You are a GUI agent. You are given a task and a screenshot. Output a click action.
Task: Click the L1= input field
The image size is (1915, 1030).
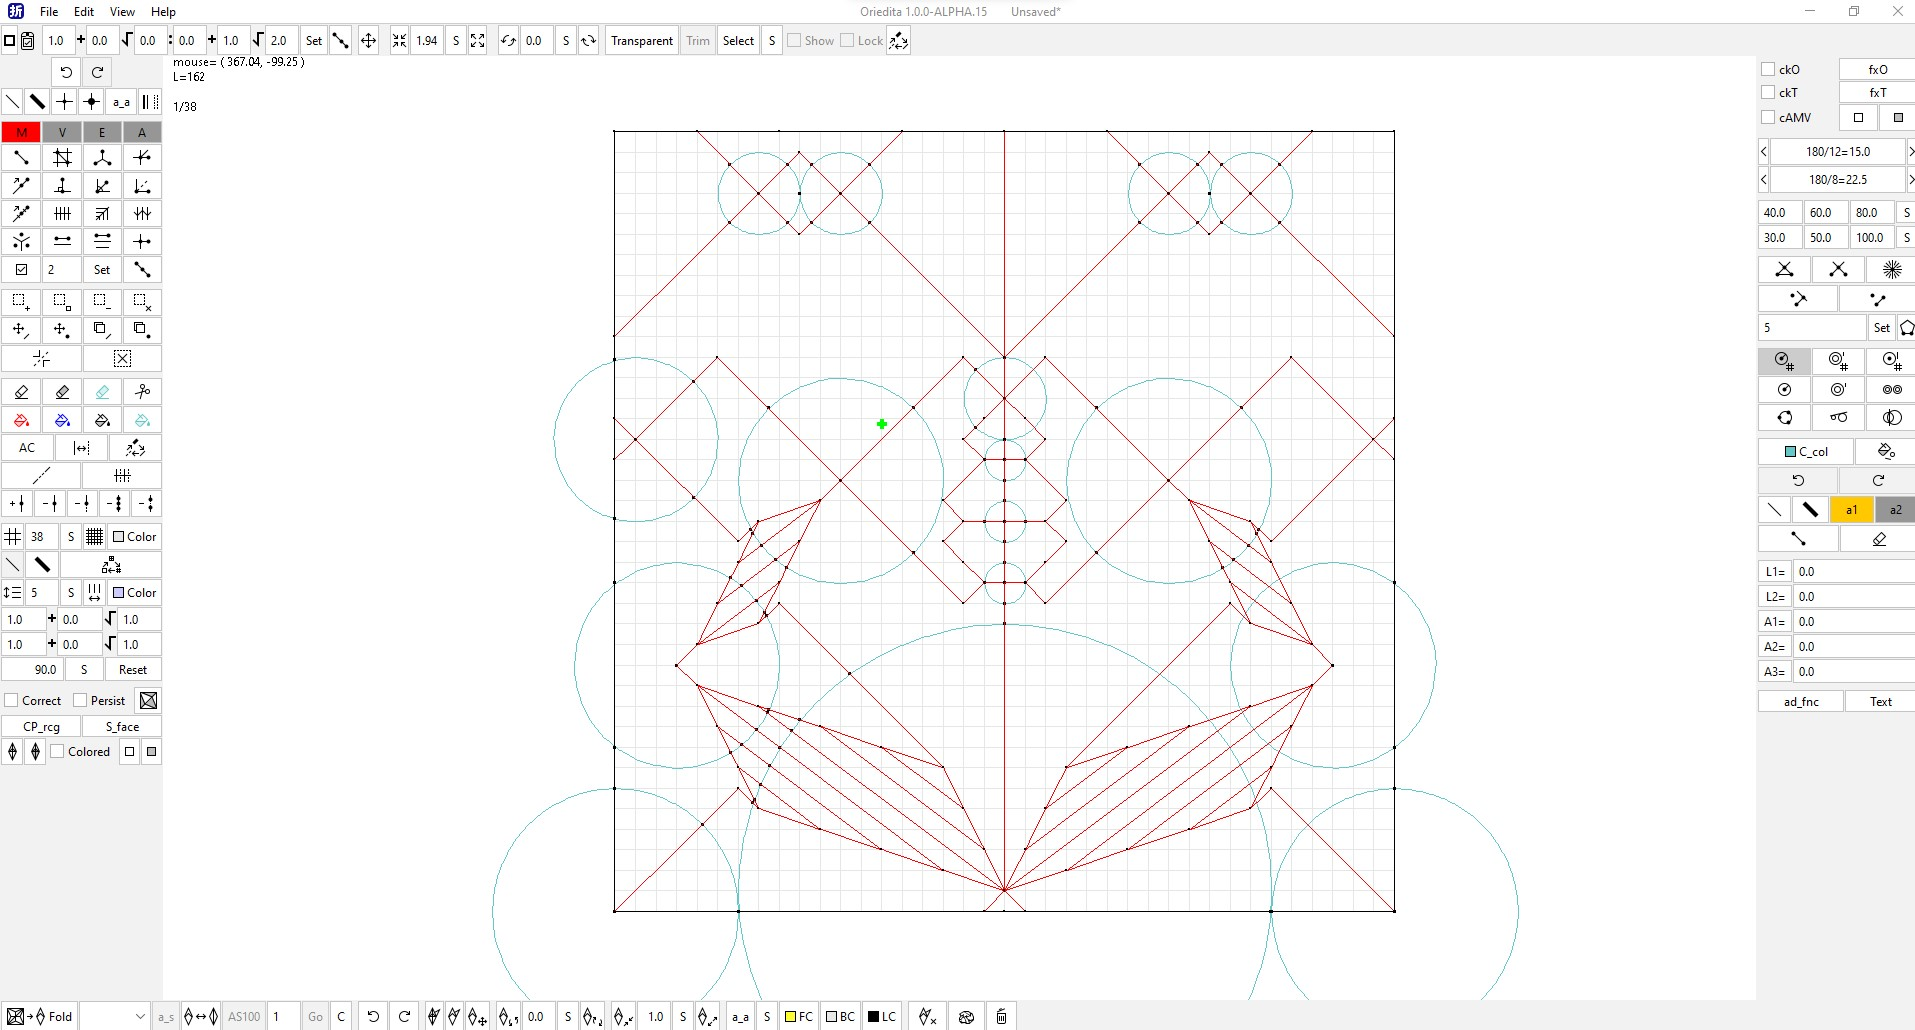[1852, 572]
